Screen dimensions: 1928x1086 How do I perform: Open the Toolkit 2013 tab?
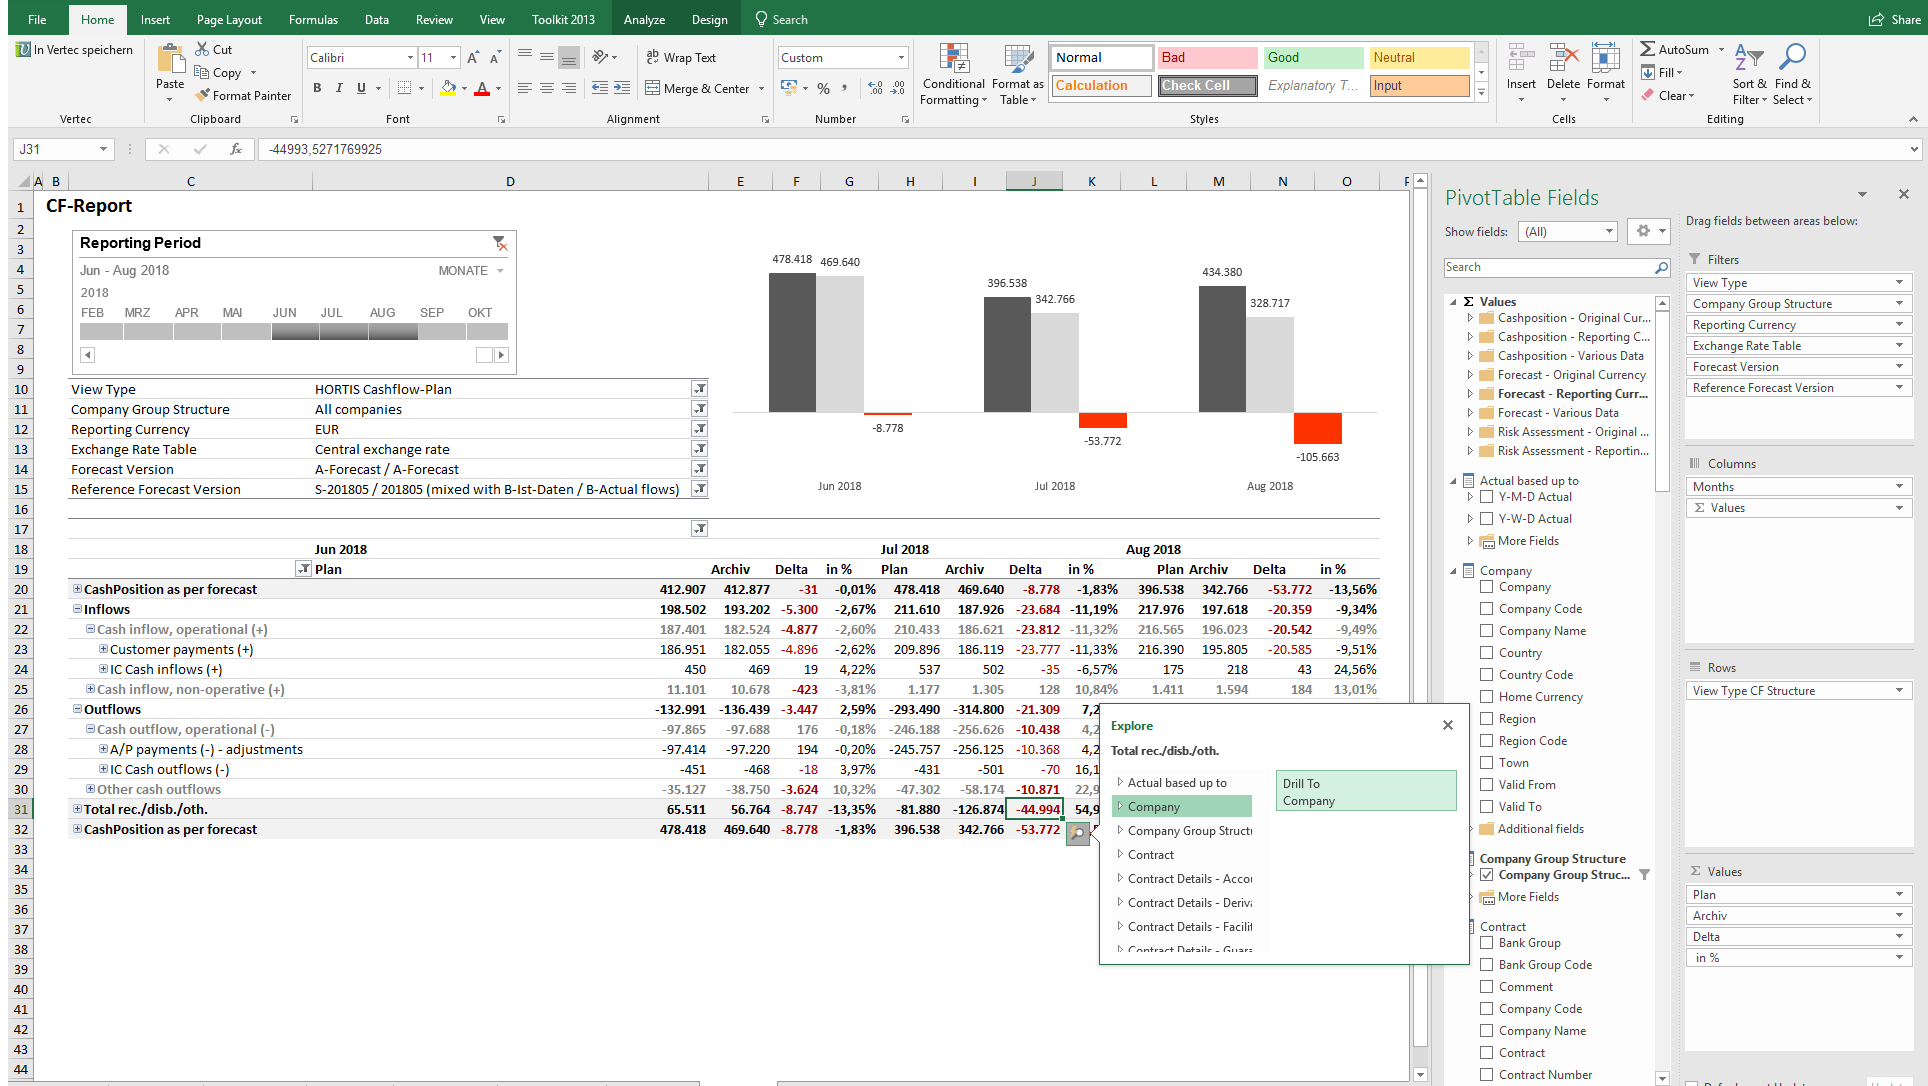click(x=563, y=19)
